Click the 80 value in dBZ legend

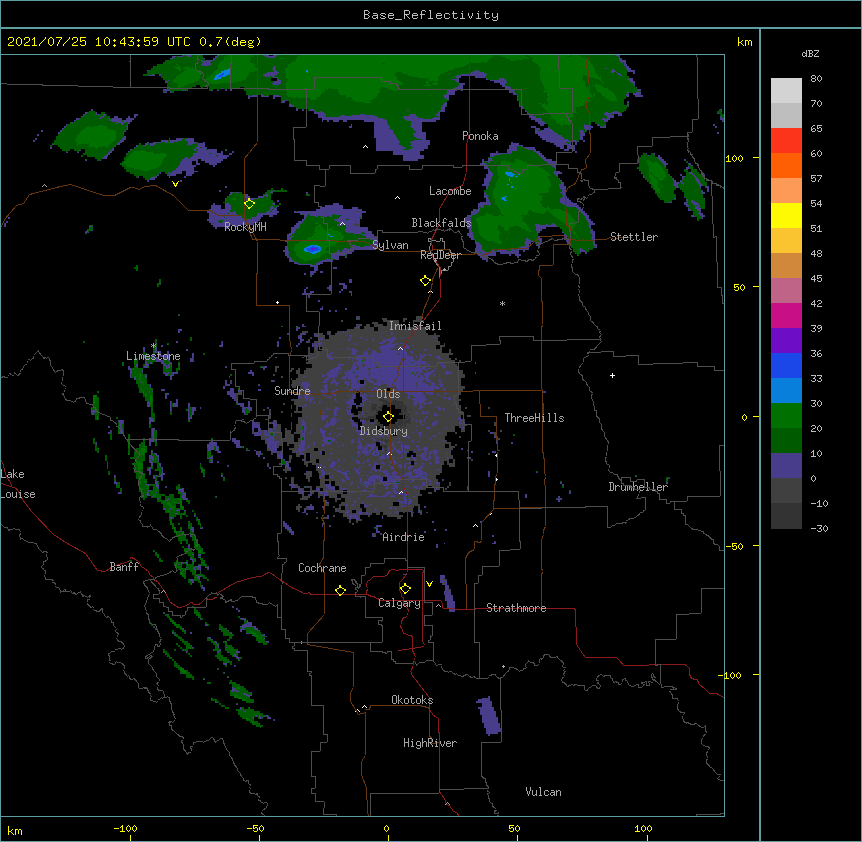[816, 79]
